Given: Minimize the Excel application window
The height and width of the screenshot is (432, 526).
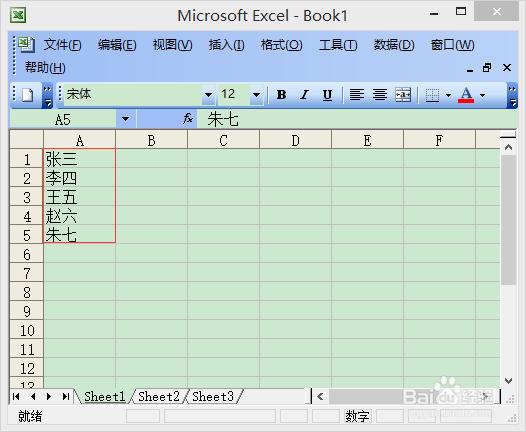Looking at the screenshot, I should coord(434,13).
